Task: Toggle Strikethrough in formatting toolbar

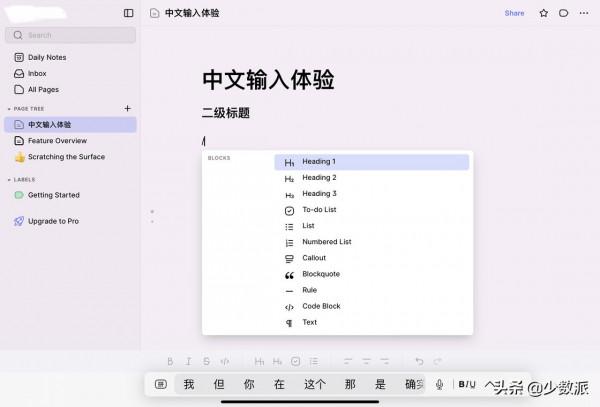Action: click(207, 361)
